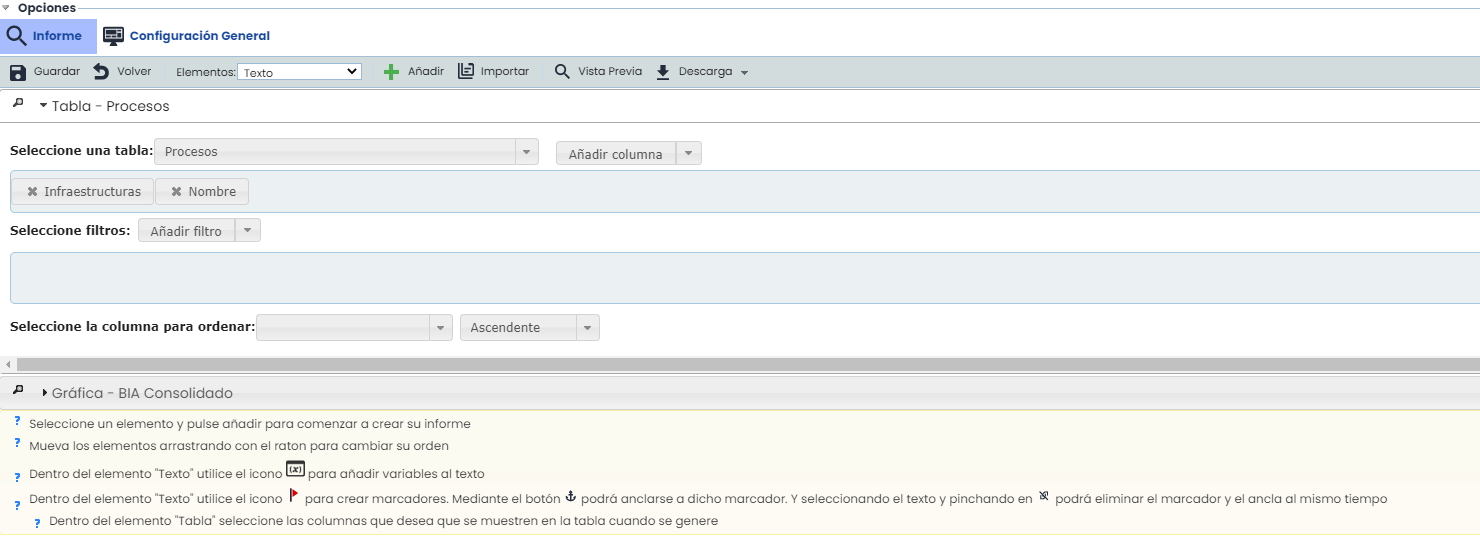This screenshot has height=546, width=1480.
Task: Collapse the Tabla - Procesos section
Action: tap(44, 106)
